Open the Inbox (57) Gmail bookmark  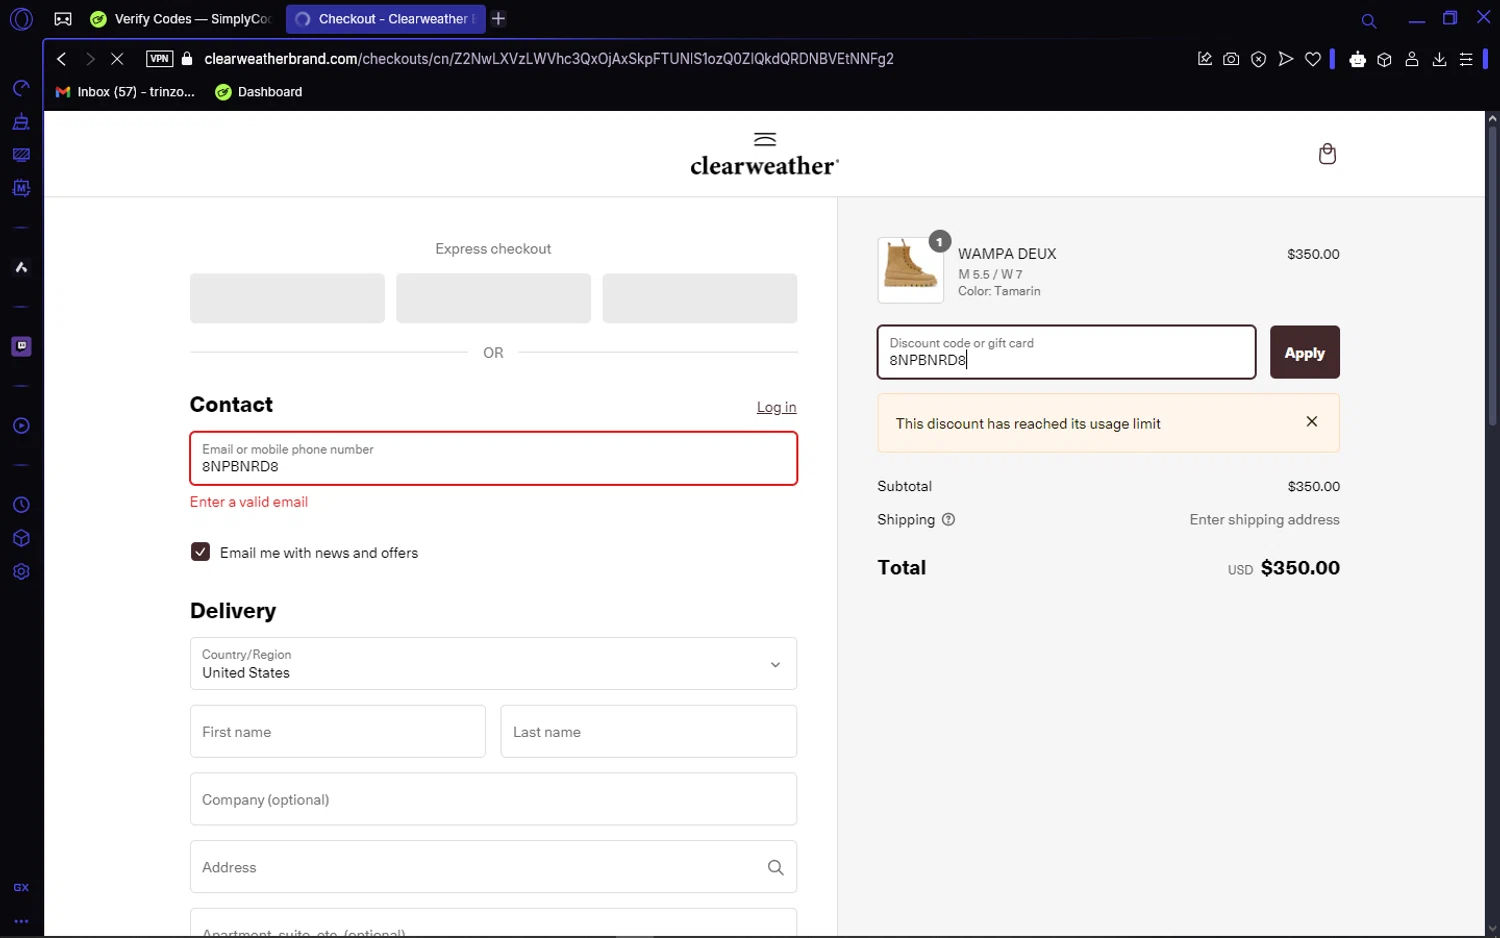pyautogui.click(x=125, y=92)
